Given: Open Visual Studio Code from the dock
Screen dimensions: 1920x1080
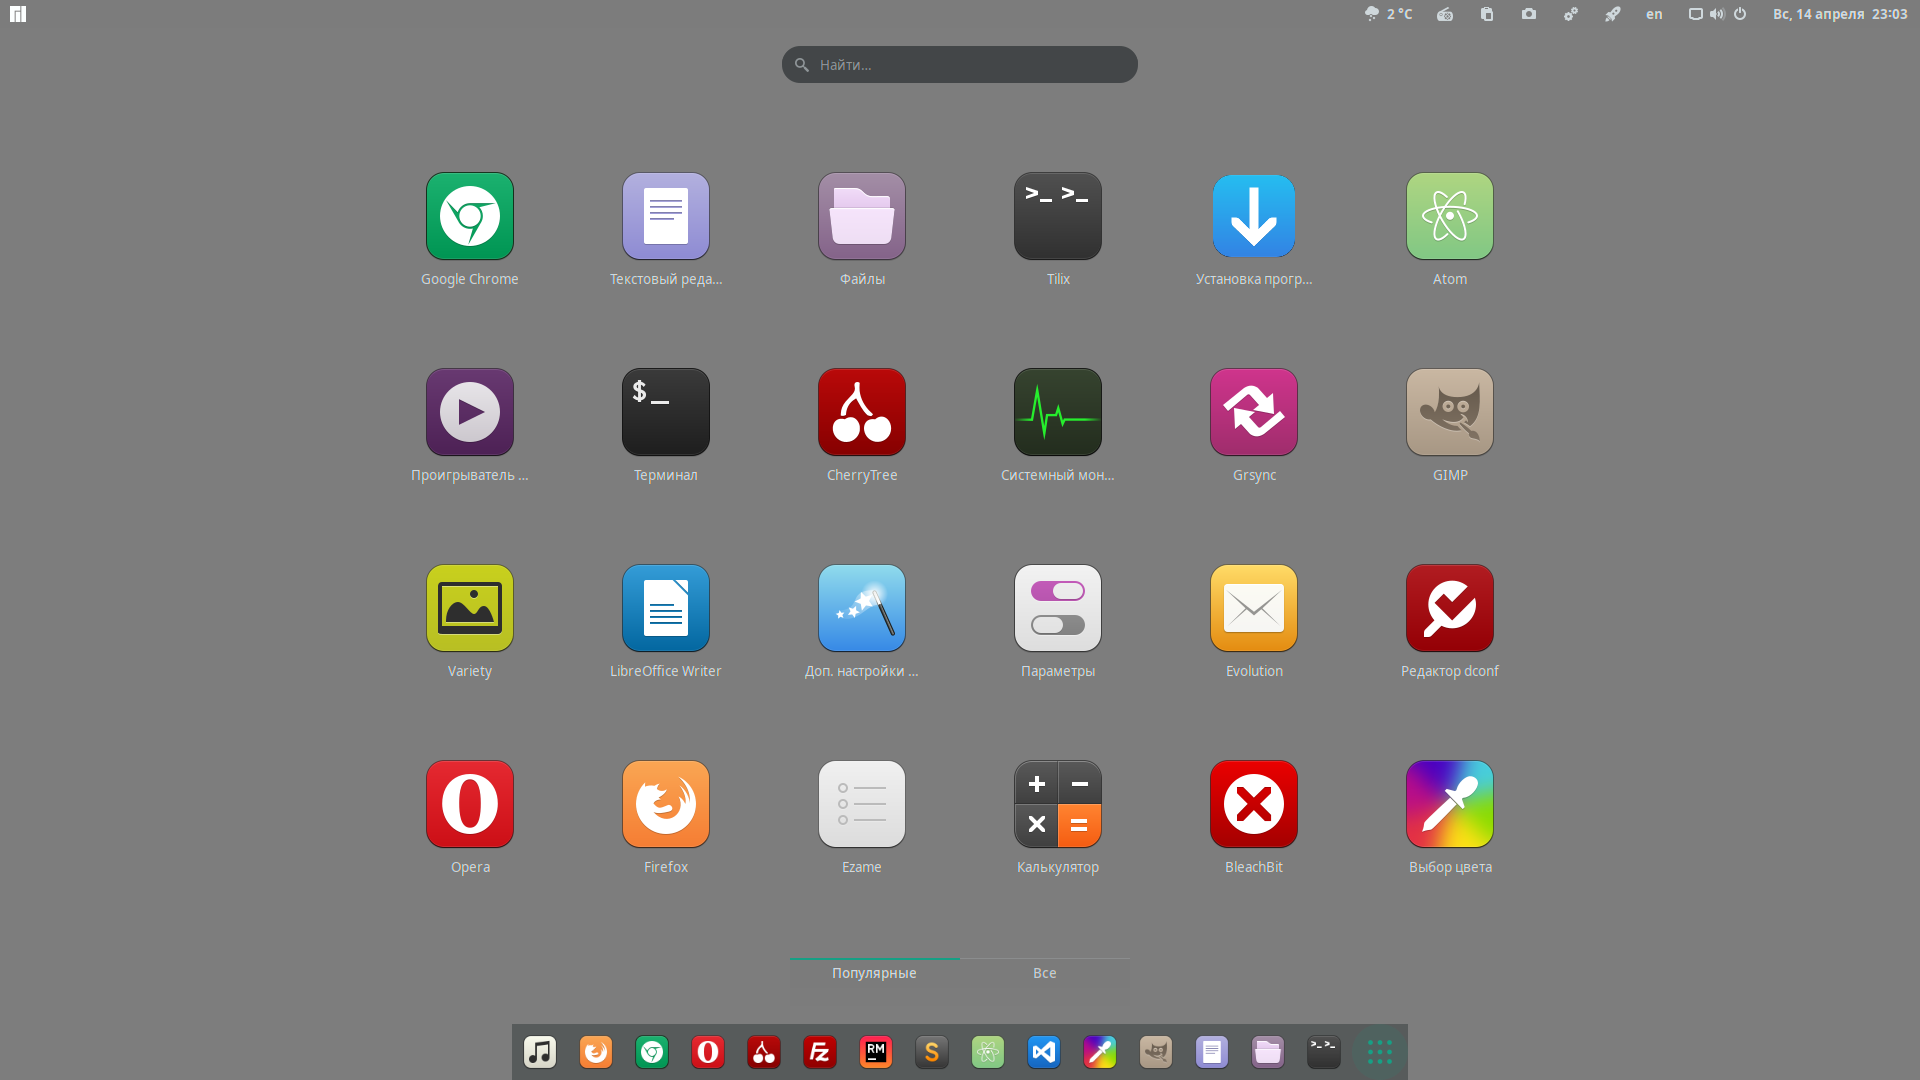Looking at the screenshot, I should [1044, 1052].
